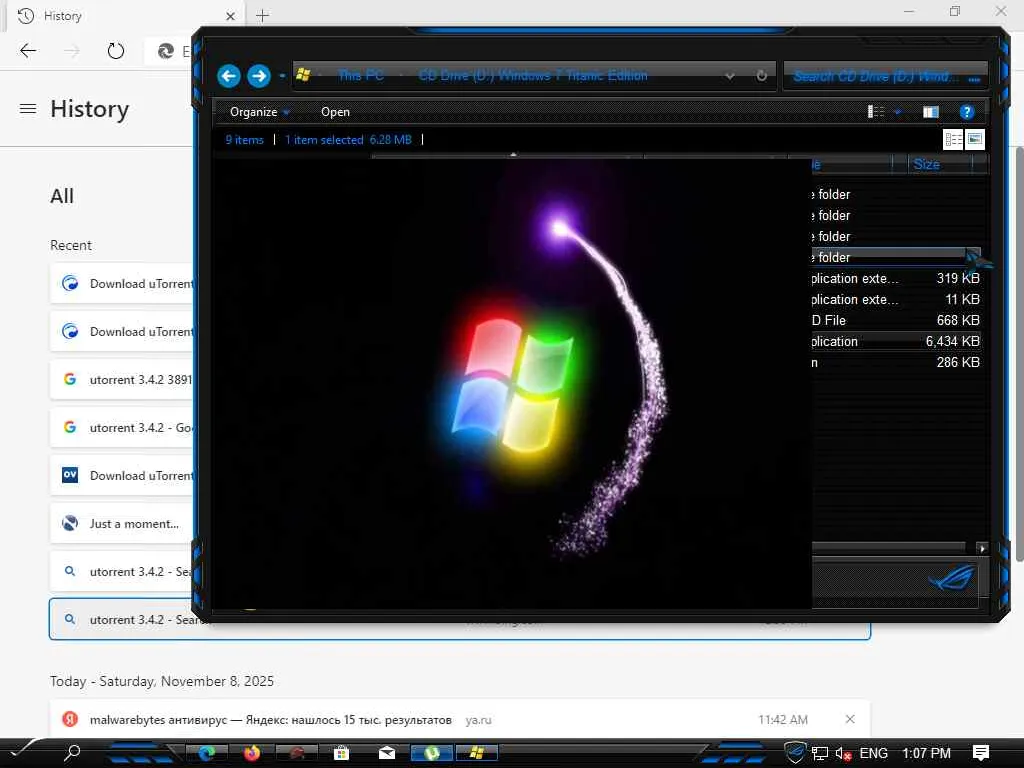The height and width of the screenshot is (768, 1024).
Task: Expand the view options dropdown arrow
Action: point(898,112)
